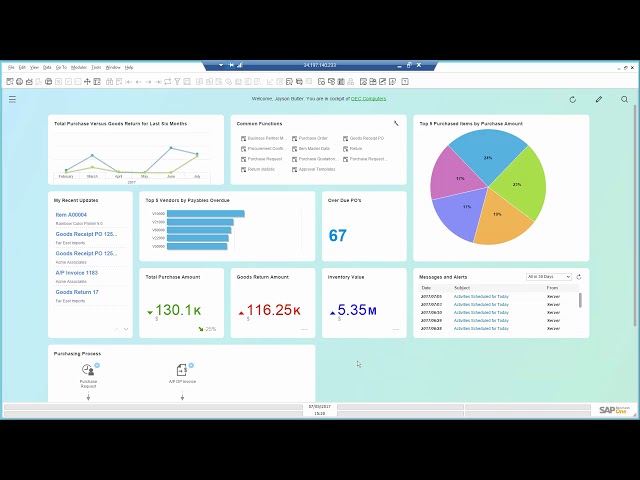
Task: Click the Send Email toolbar icon
Action: (x=29, y=82)
